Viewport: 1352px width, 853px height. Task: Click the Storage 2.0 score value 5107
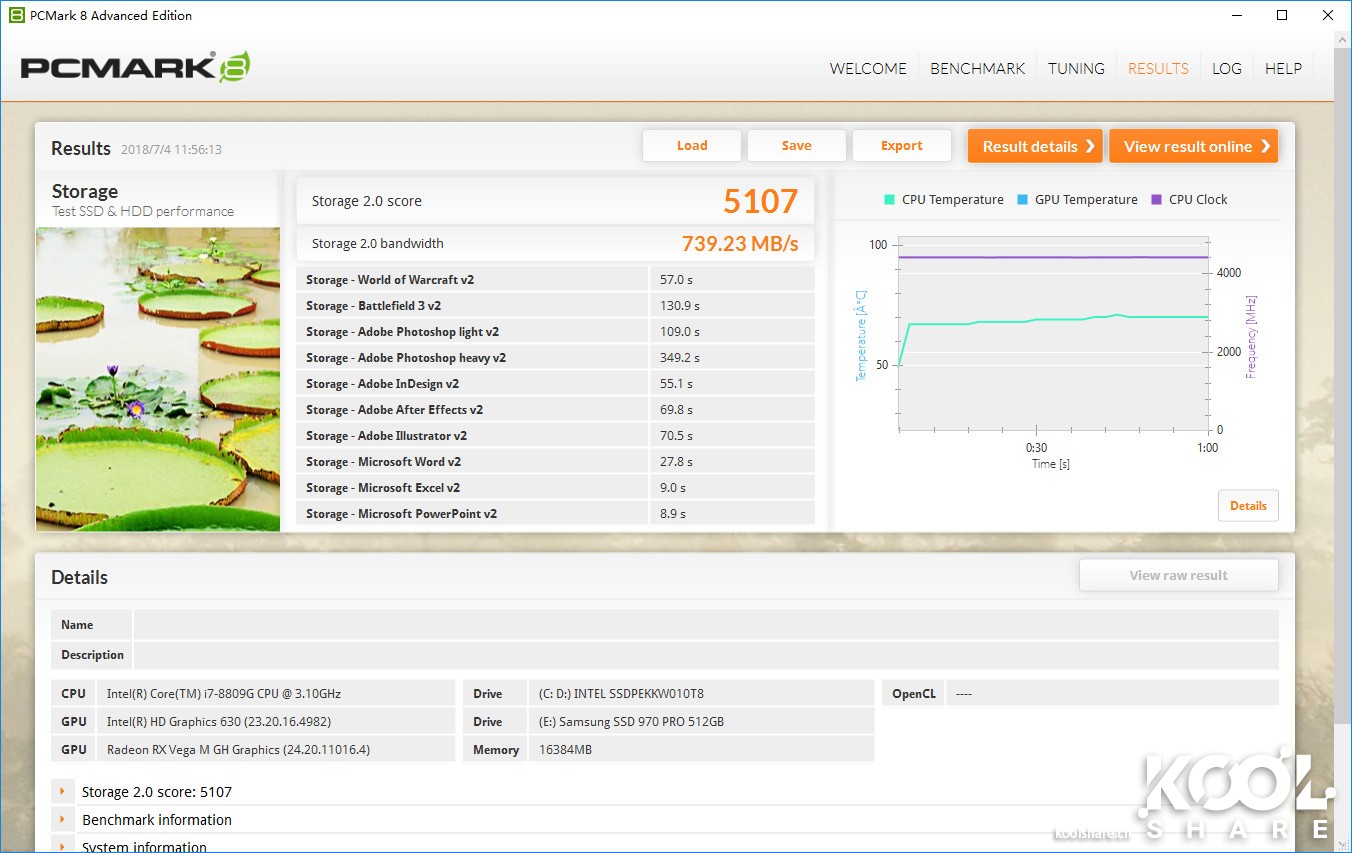(760, 202)
